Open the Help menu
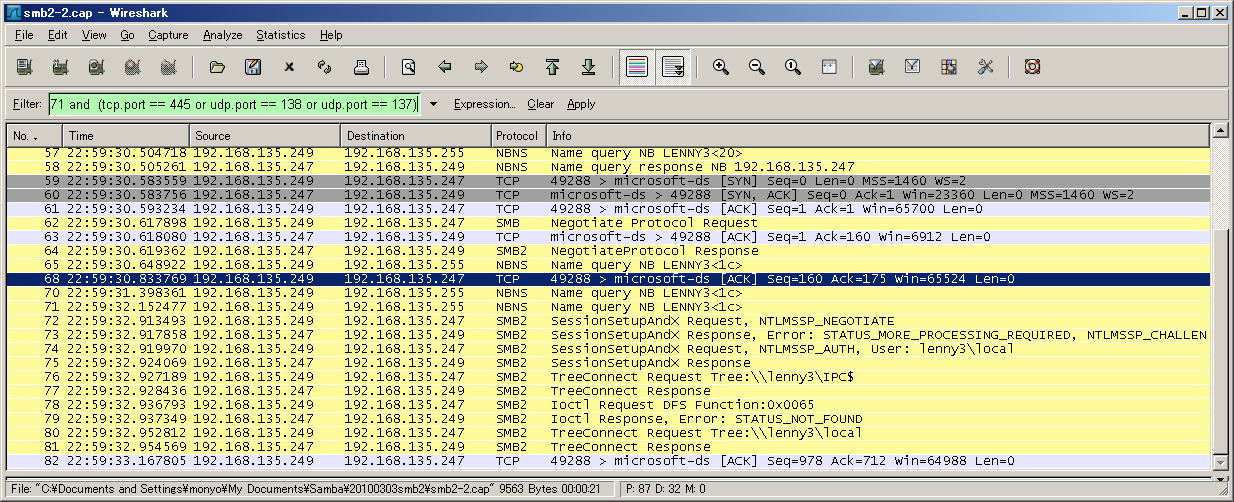This screenshot has height=502, width=1234. coord(331,35)
